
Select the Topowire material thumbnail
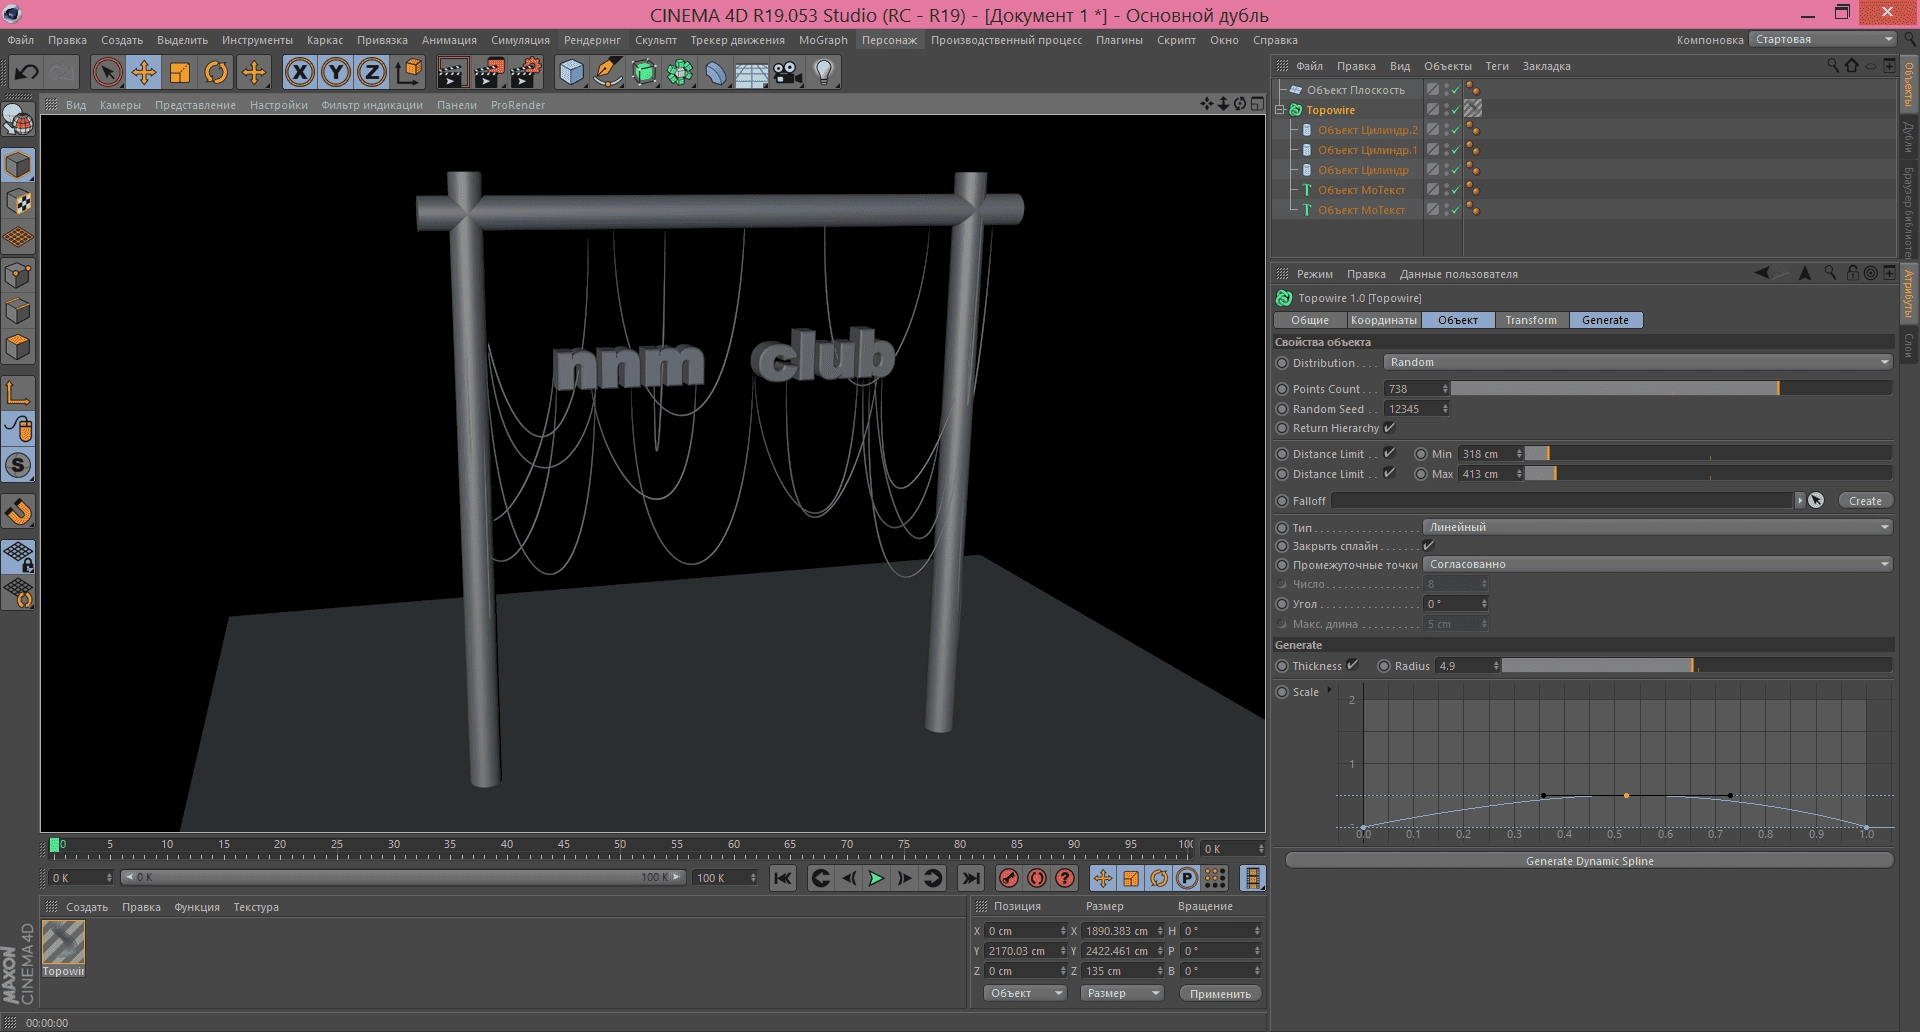(63, 943)
